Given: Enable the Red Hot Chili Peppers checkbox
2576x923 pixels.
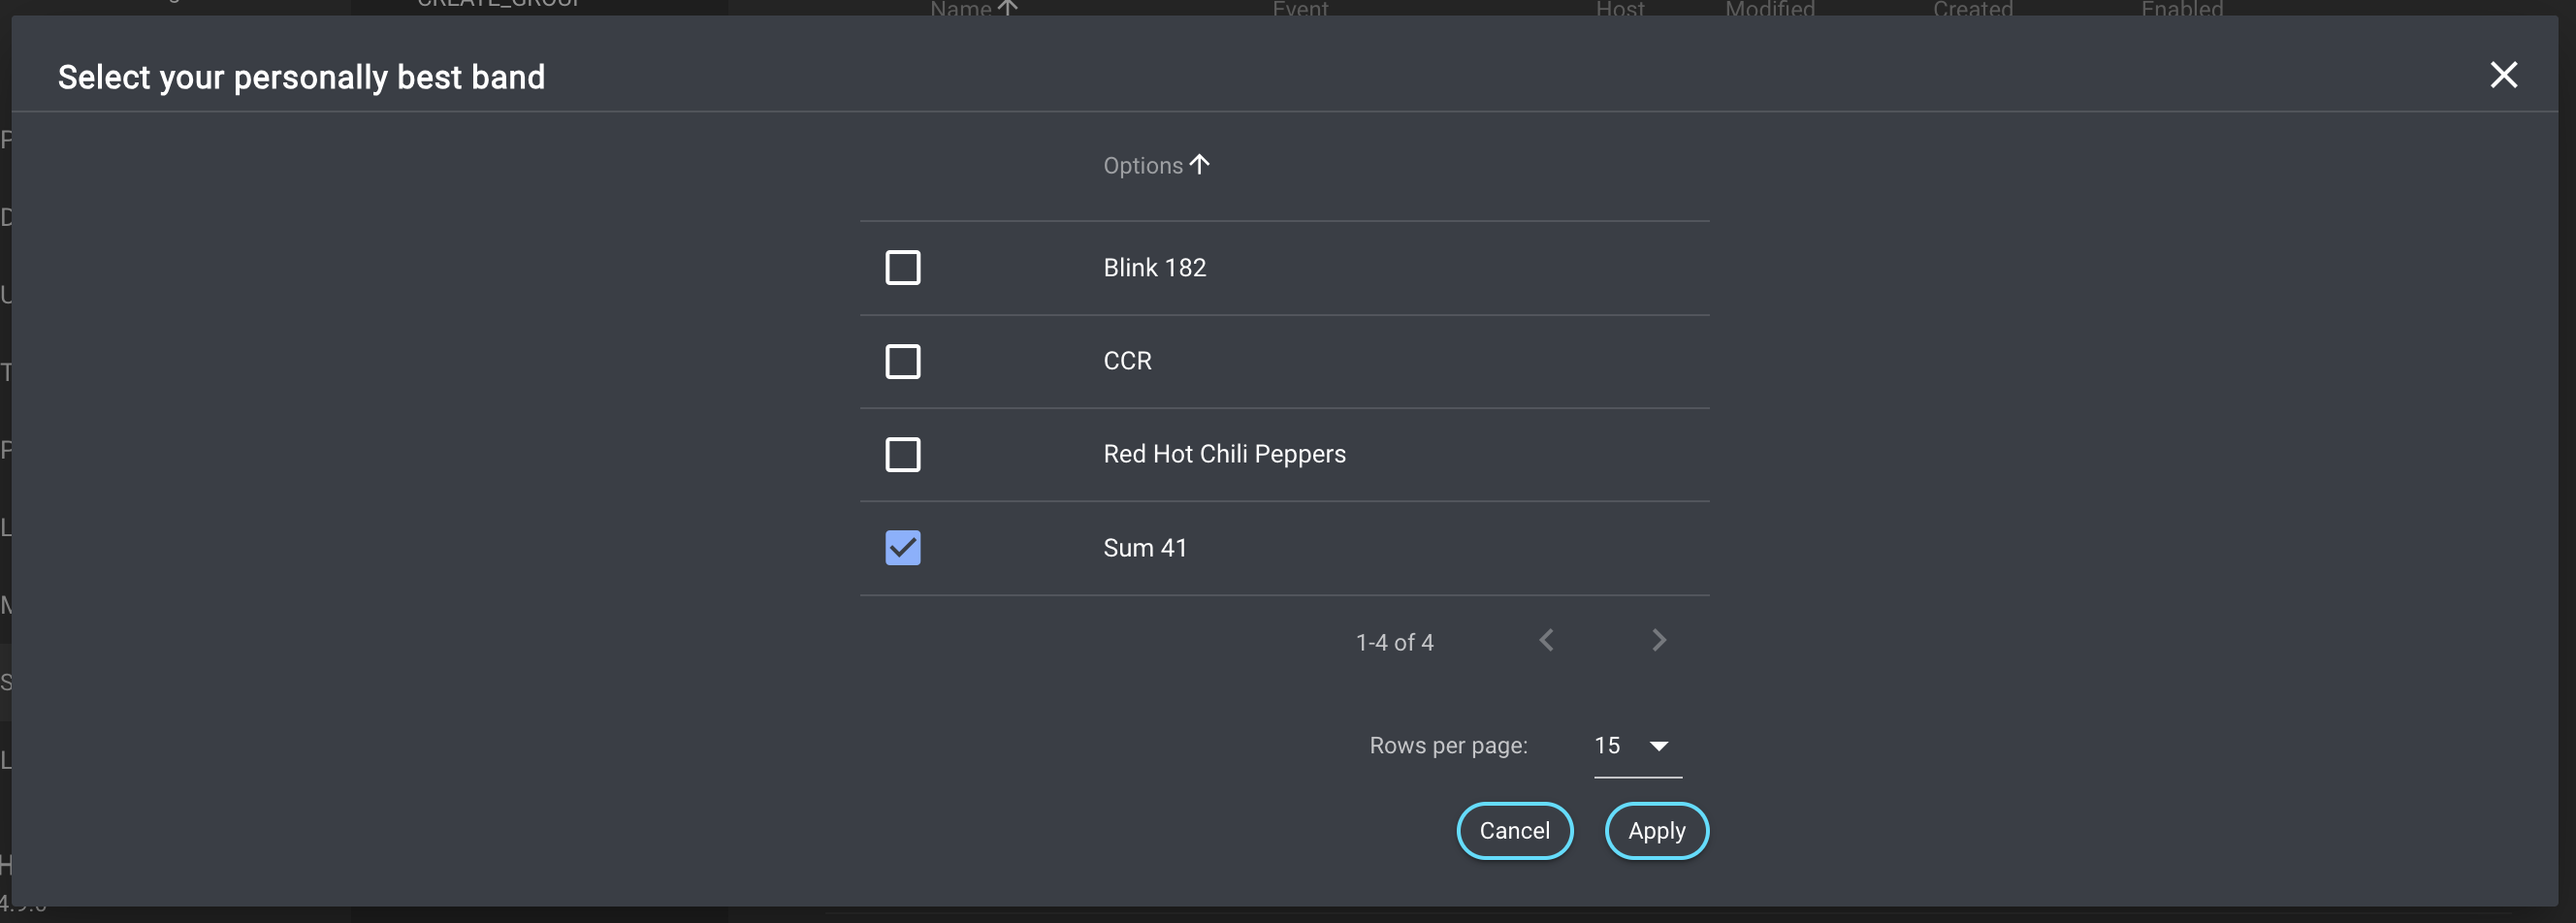Looking at the screenshot, I should point(902,455).
